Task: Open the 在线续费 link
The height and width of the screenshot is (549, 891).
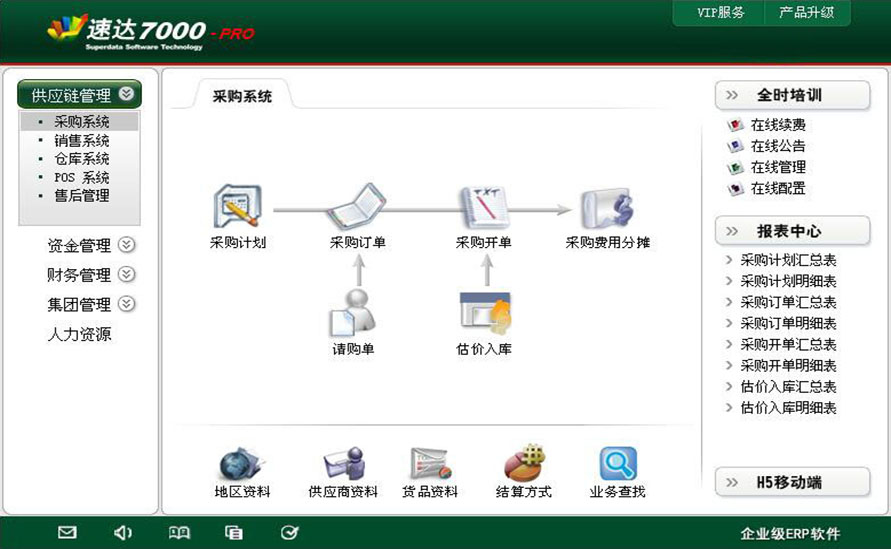Action: click(x=778, y=124)
